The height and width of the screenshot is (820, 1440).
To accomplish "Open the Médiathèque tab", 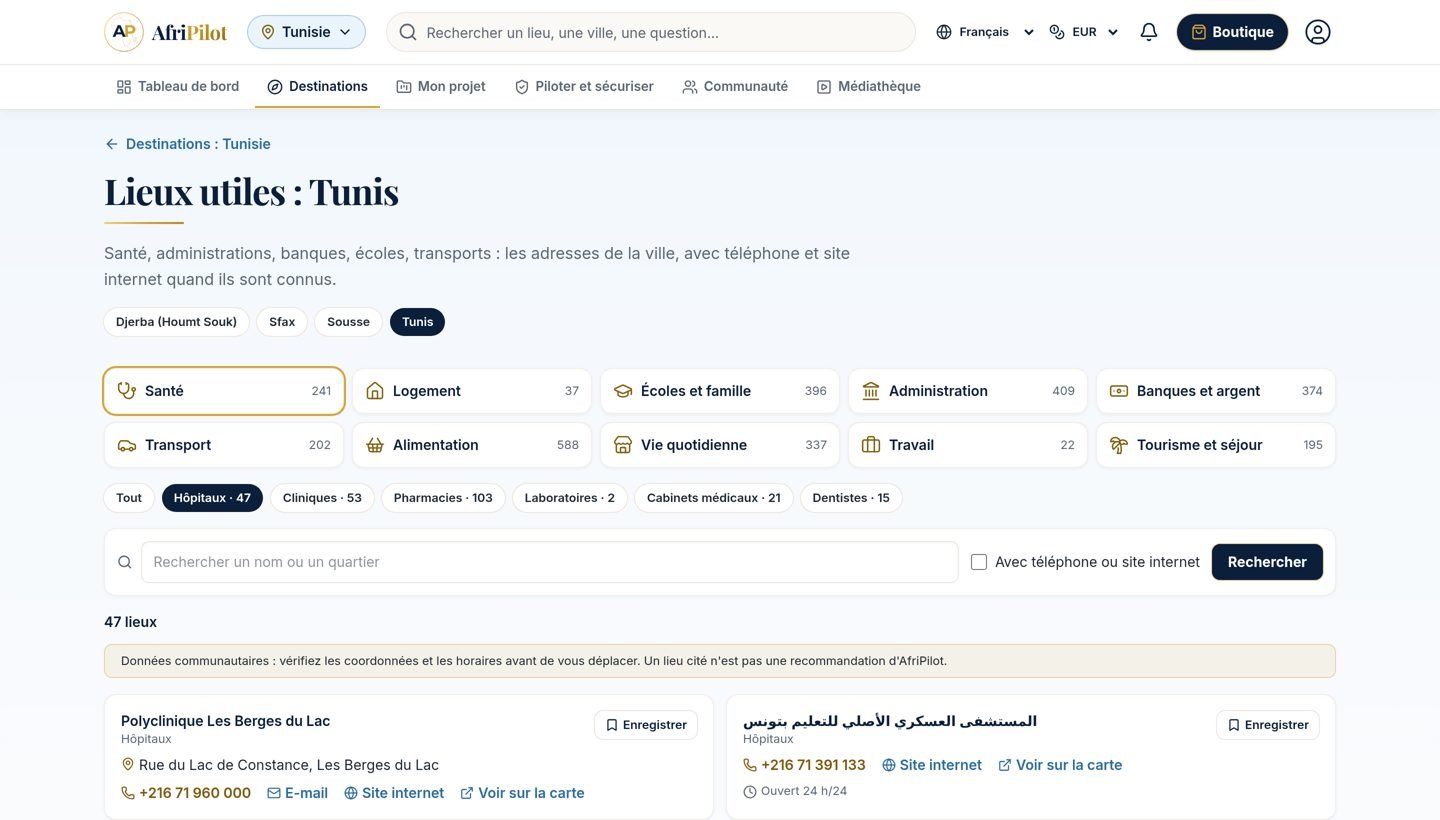I will pos(868,87).
